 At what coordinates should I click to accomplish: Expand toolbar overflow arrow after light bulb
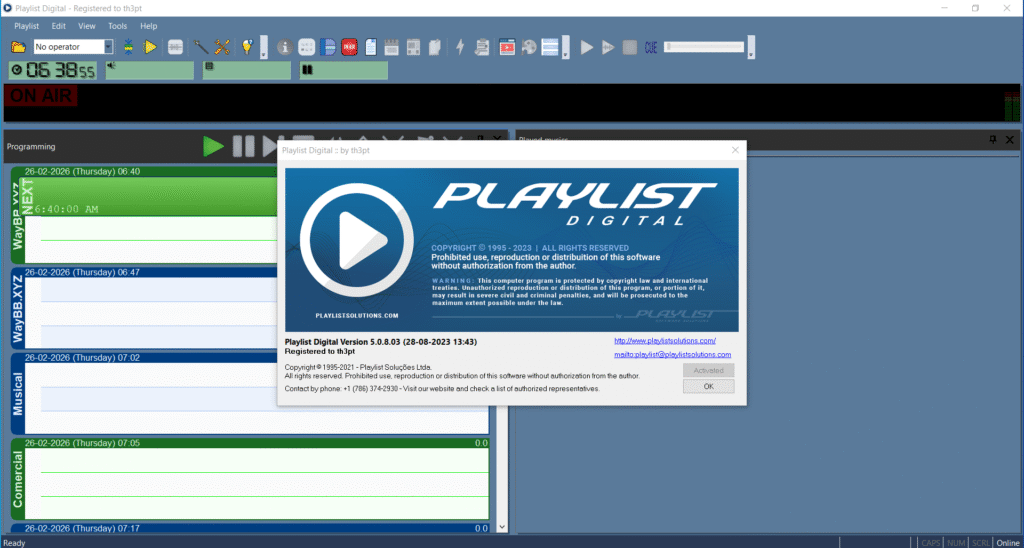coord(263,48)
